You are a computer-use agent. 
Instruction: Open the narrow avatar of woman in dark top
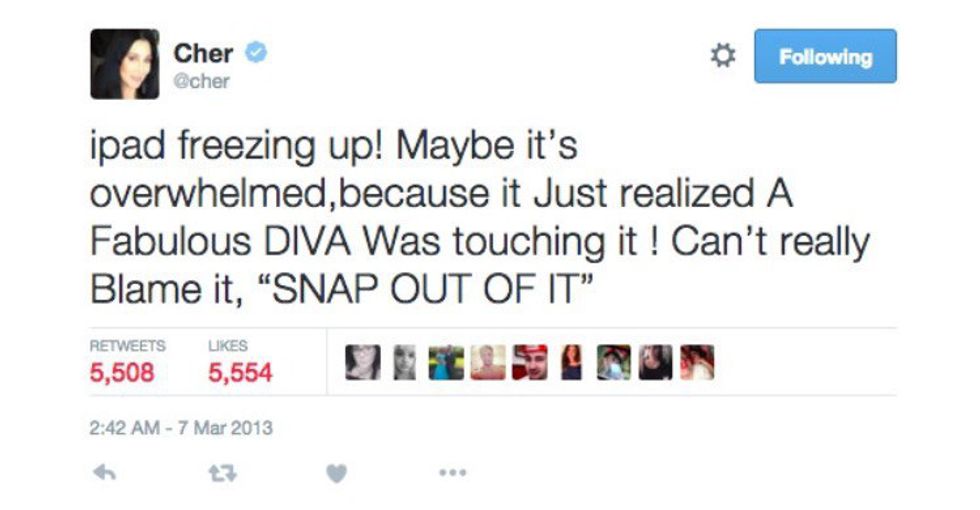click(x=572, y=362)
